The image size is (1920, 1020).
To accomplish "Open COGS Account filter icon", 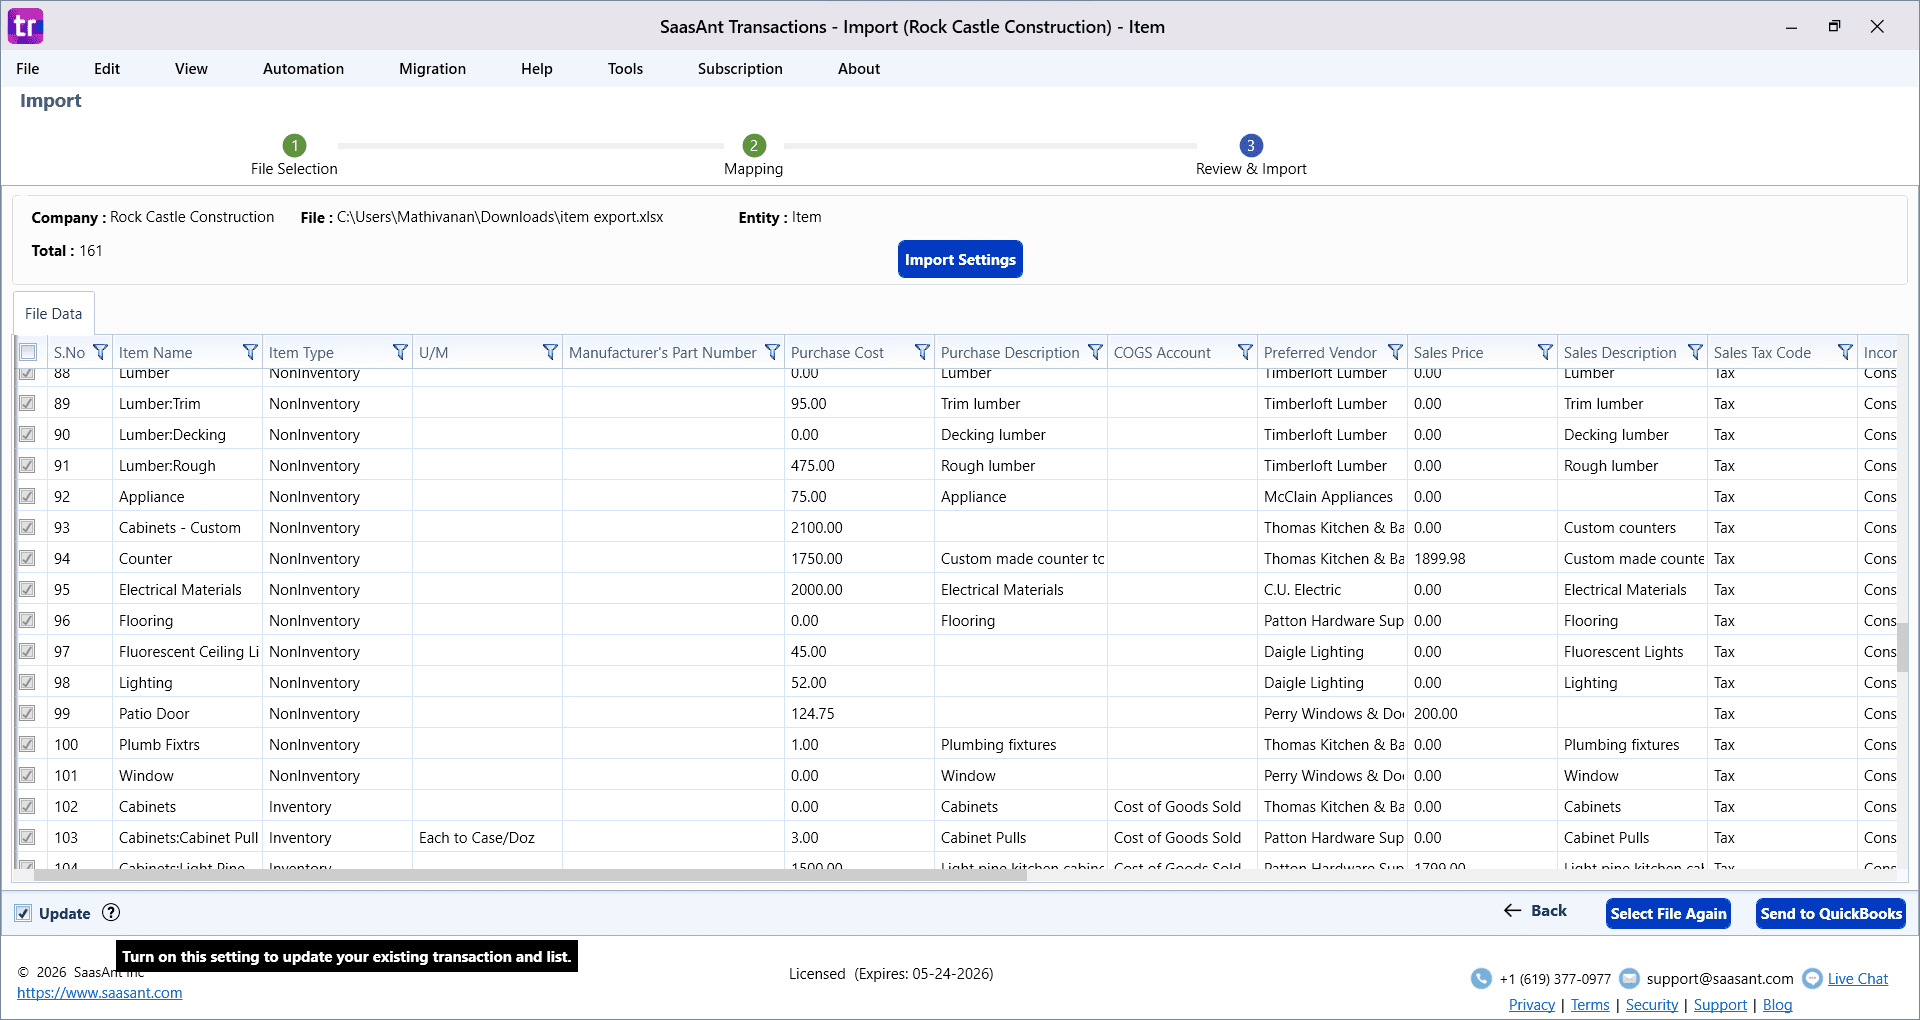I will tap(1245, 352).
